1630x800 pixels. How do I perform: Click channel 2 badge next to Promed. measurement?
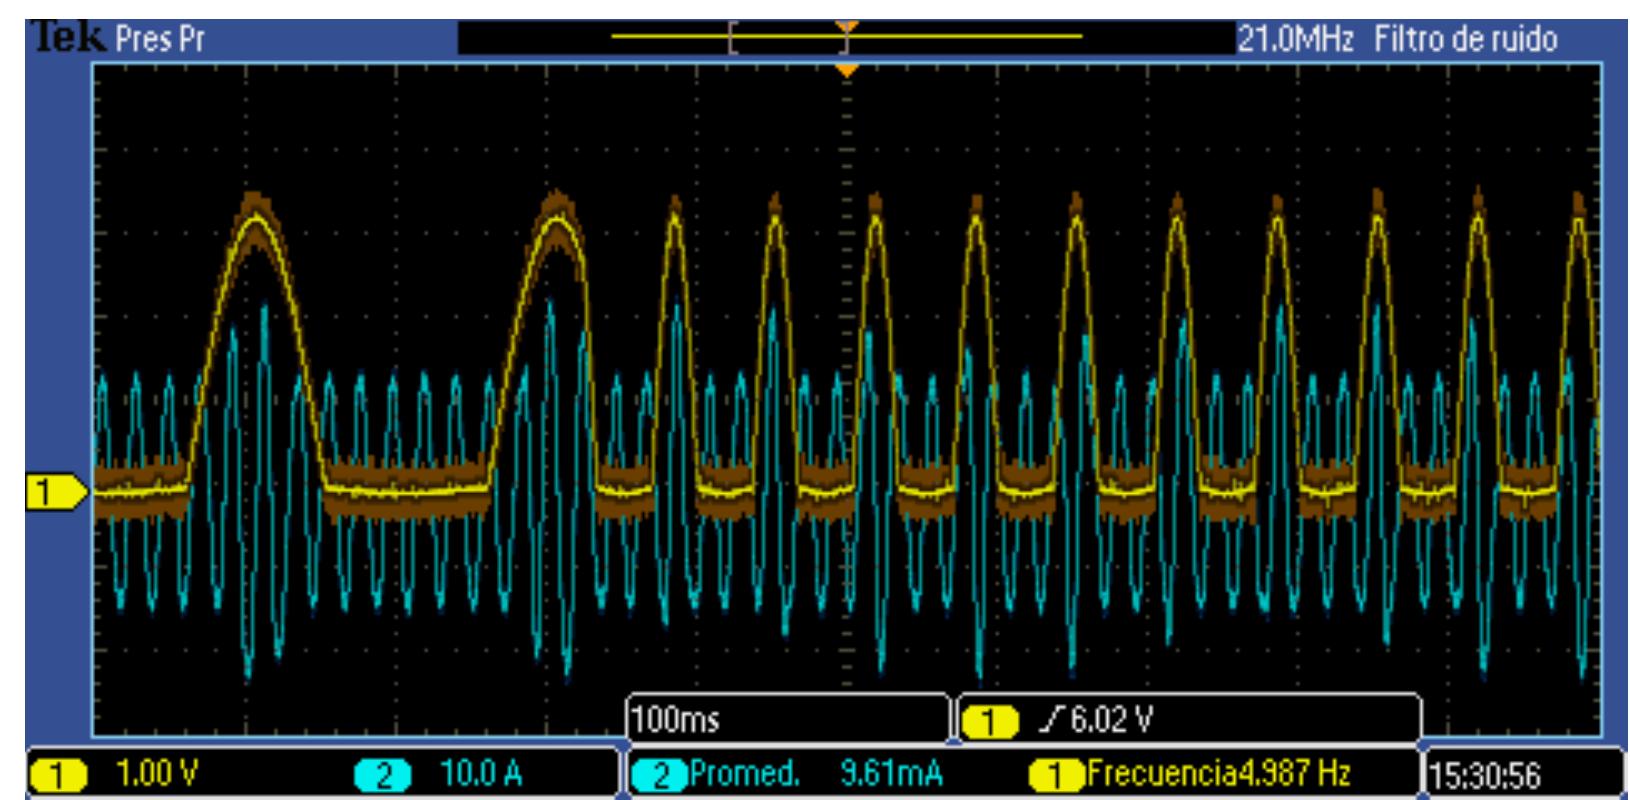[x=659, y=775]
